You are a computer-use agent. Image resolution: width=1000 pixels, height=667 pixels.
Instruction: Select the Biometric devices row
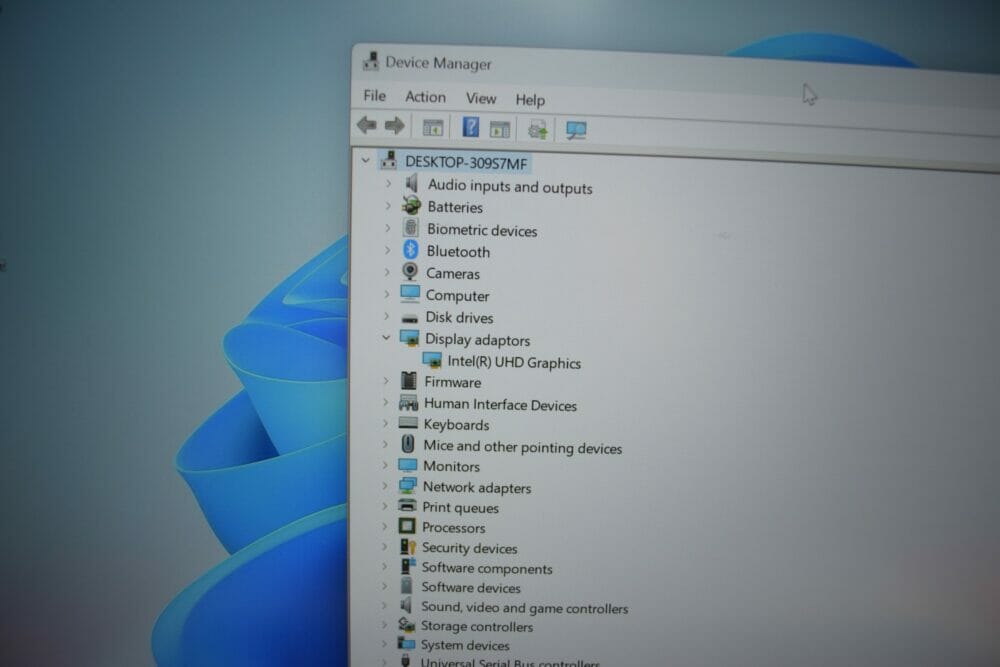(x=482, y=230)
